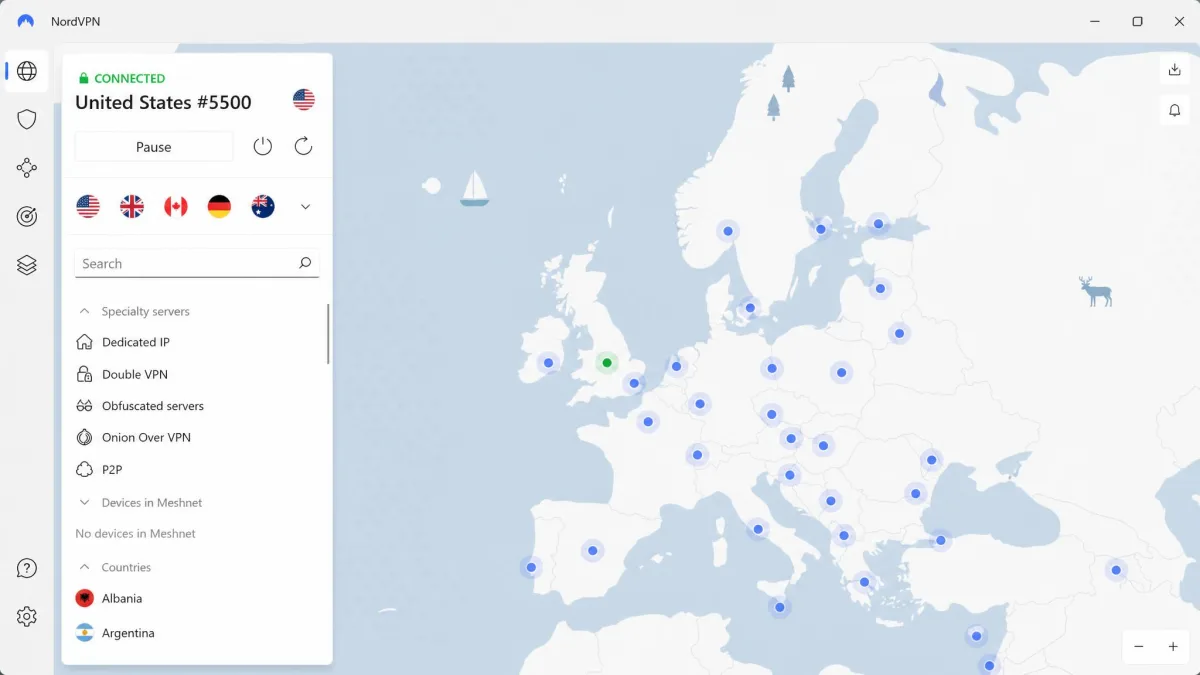The image size is (1200, 675).
Task: Click the Obfuscated servers glasses icon
Action: click(x=85, y=406)
